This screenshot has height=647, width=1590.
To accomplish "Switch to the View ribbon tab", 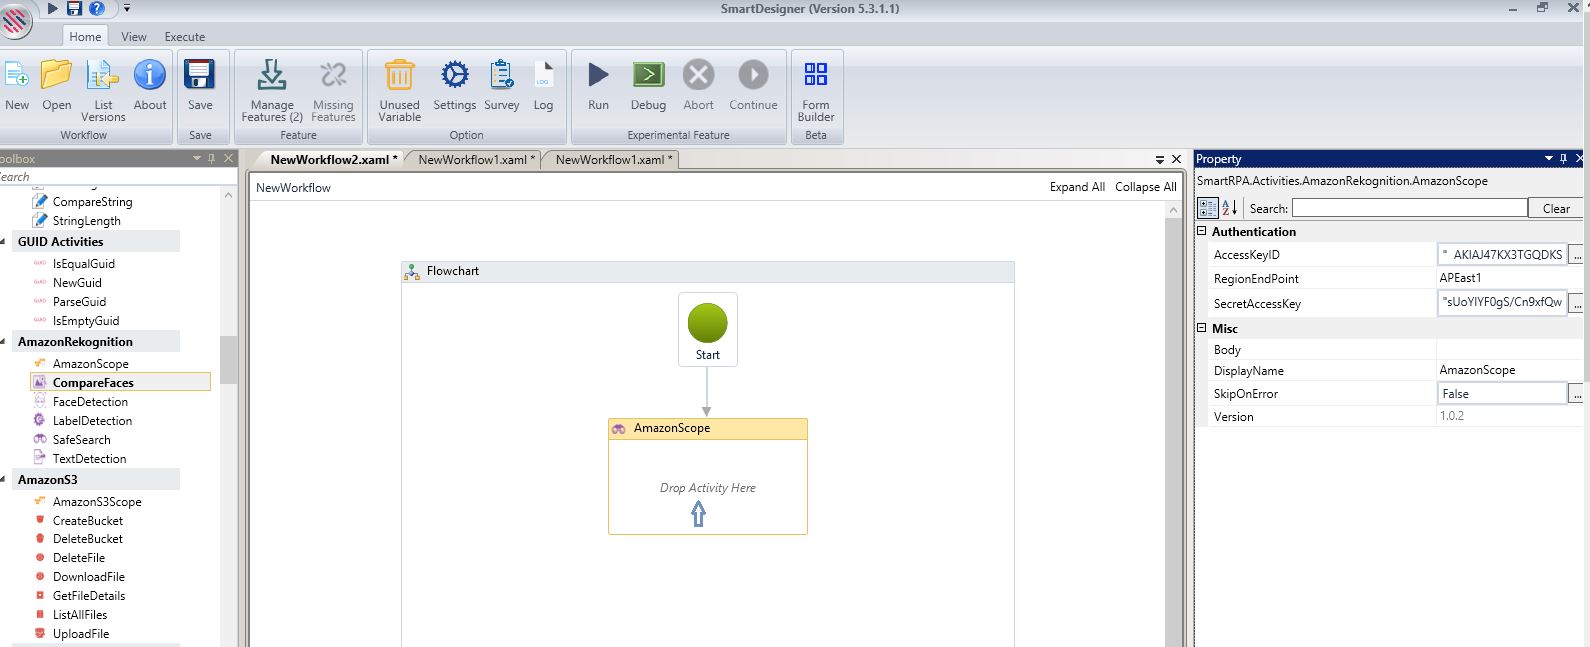I will tap(134, 37).
